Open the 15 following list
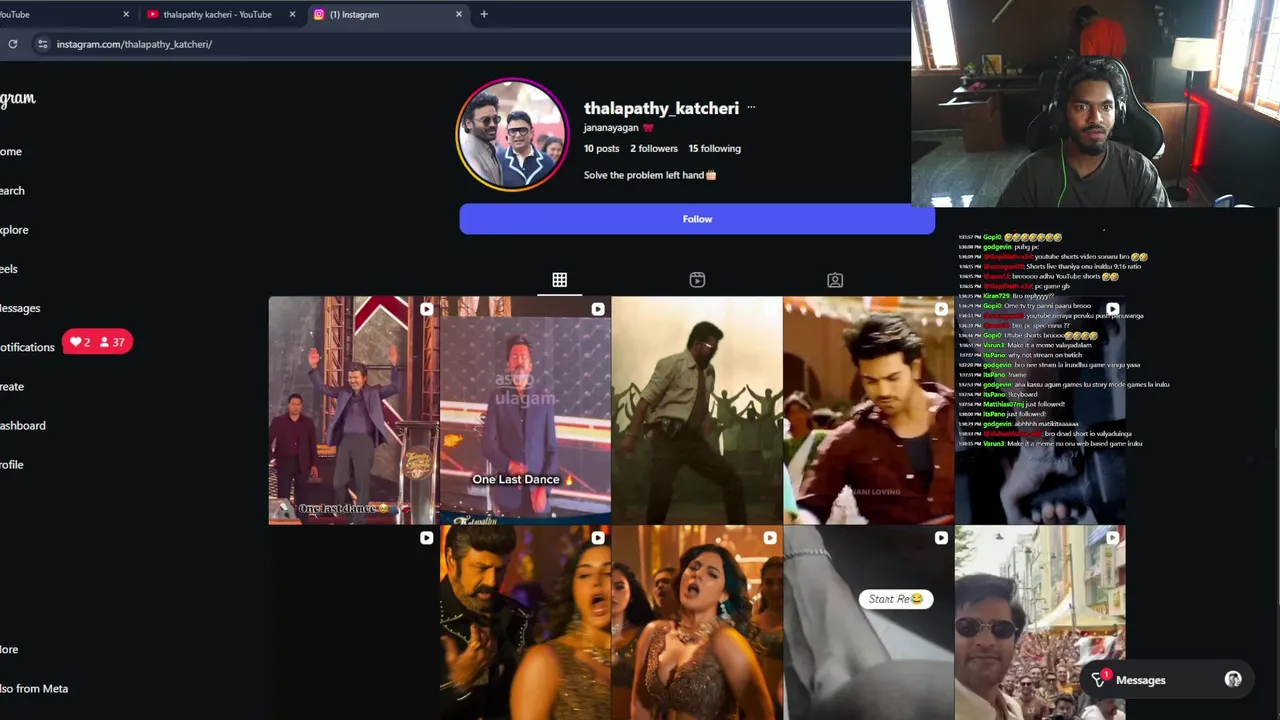This screenshot has height=720, width=1280. (714, 148)
